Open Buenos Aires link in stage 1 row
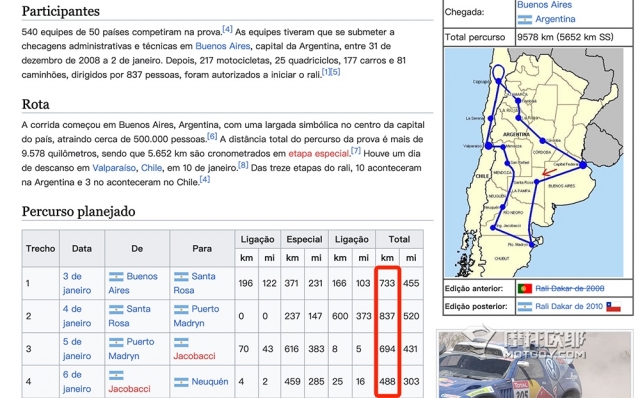 coord(133,283)
